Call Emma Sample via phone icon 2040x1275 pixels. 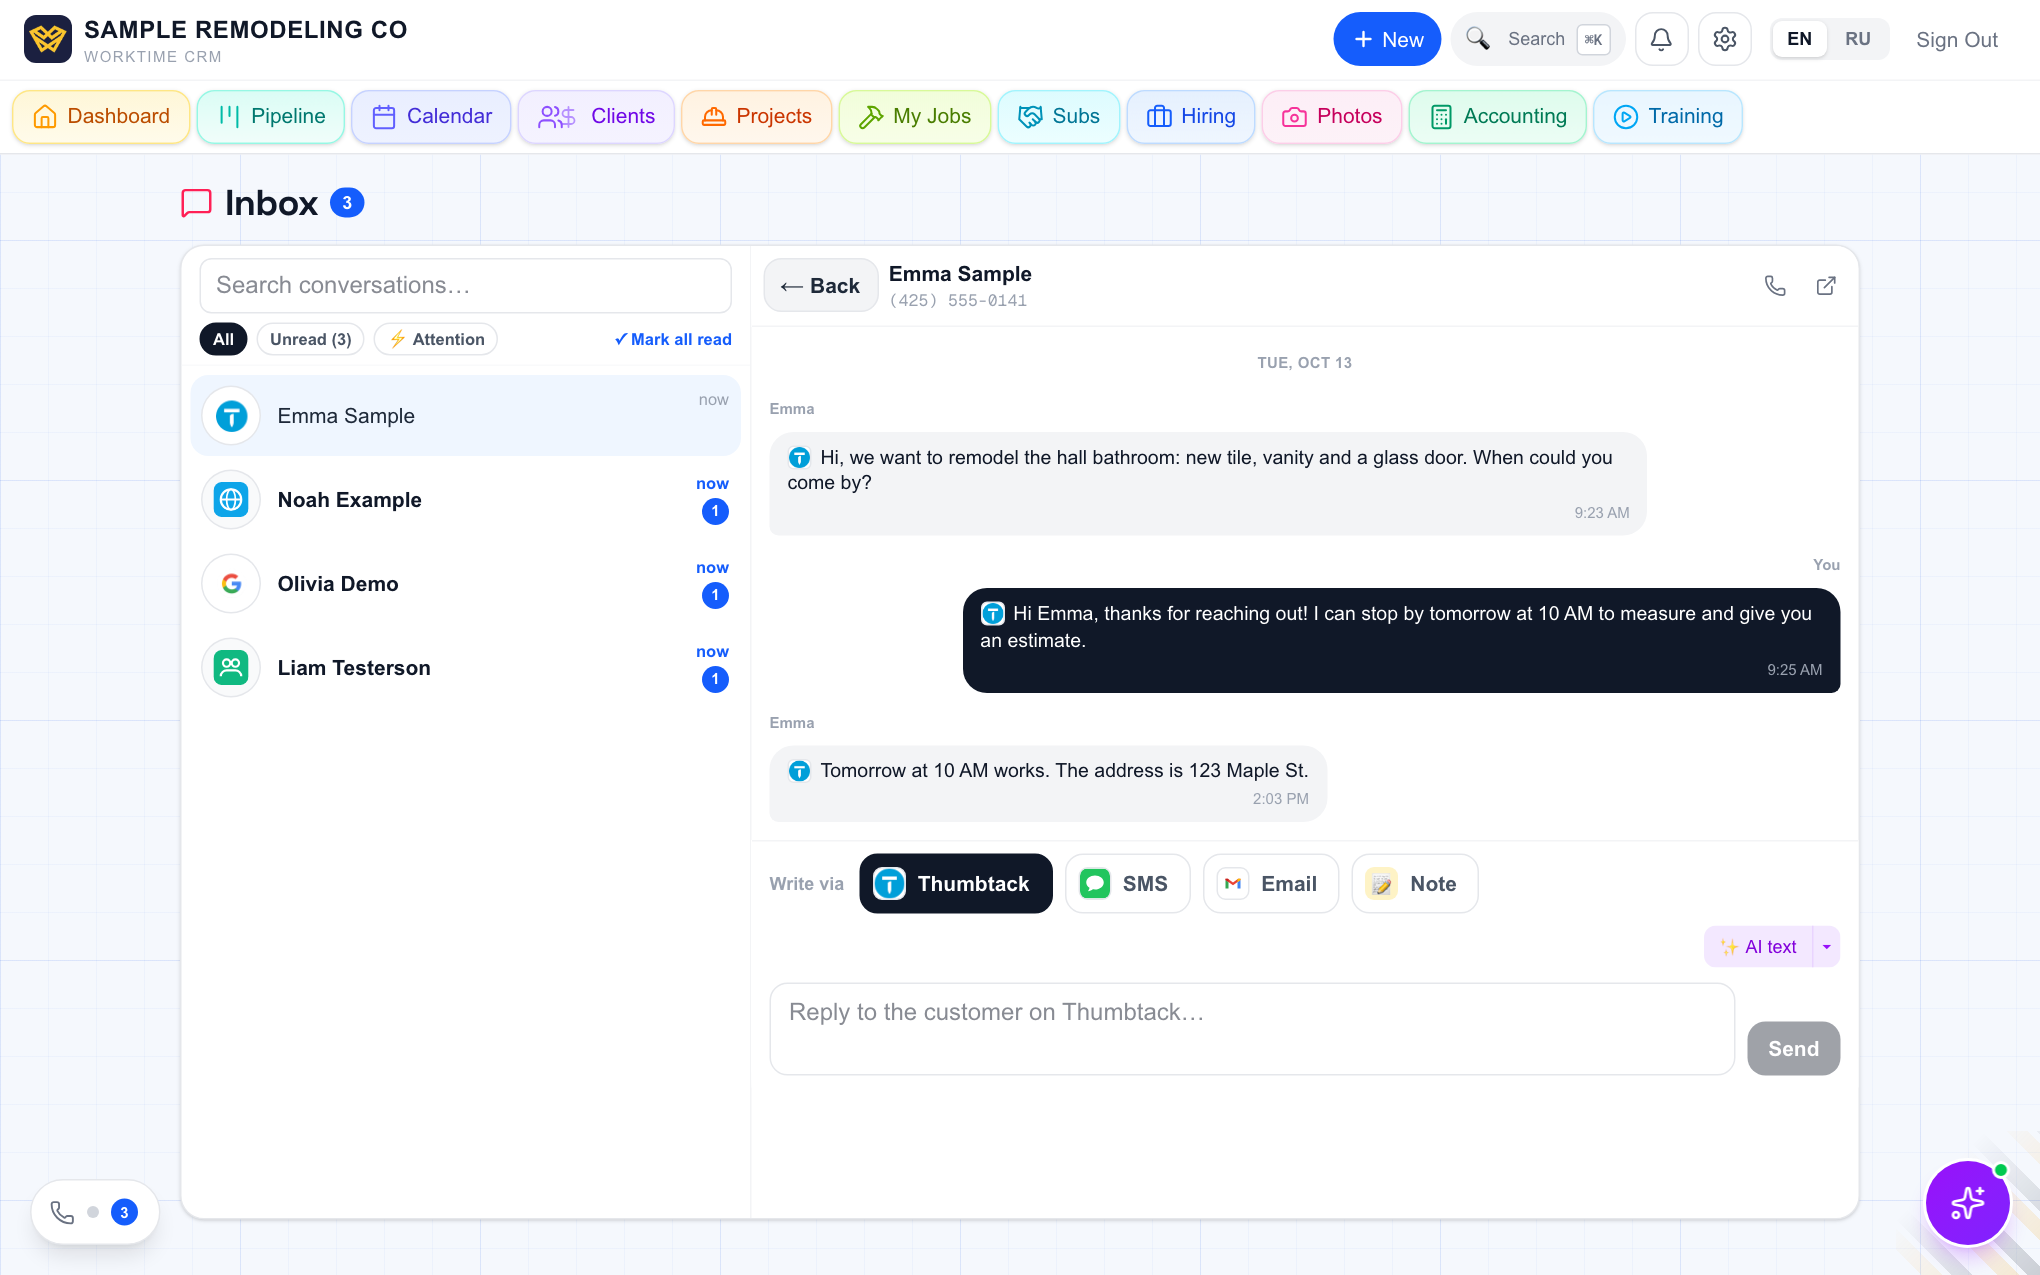click(x=1775, y=286)
